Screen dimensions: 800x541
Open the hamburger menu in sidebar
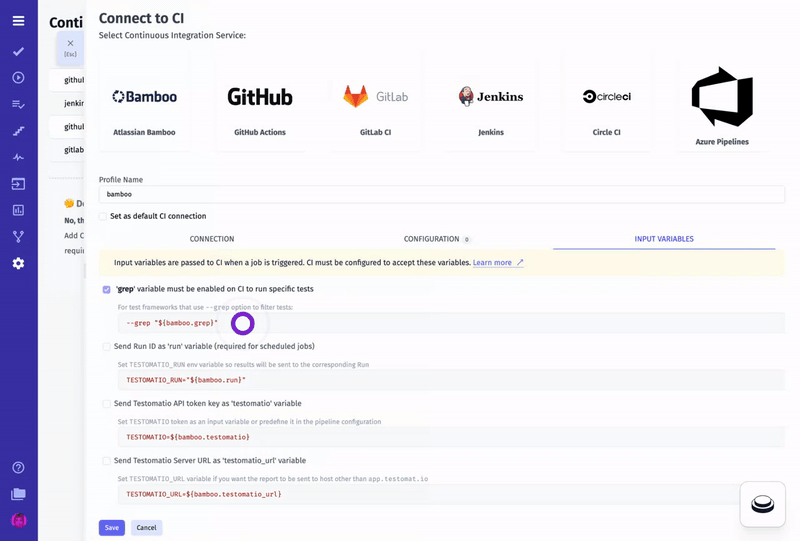tap(18, 21)
